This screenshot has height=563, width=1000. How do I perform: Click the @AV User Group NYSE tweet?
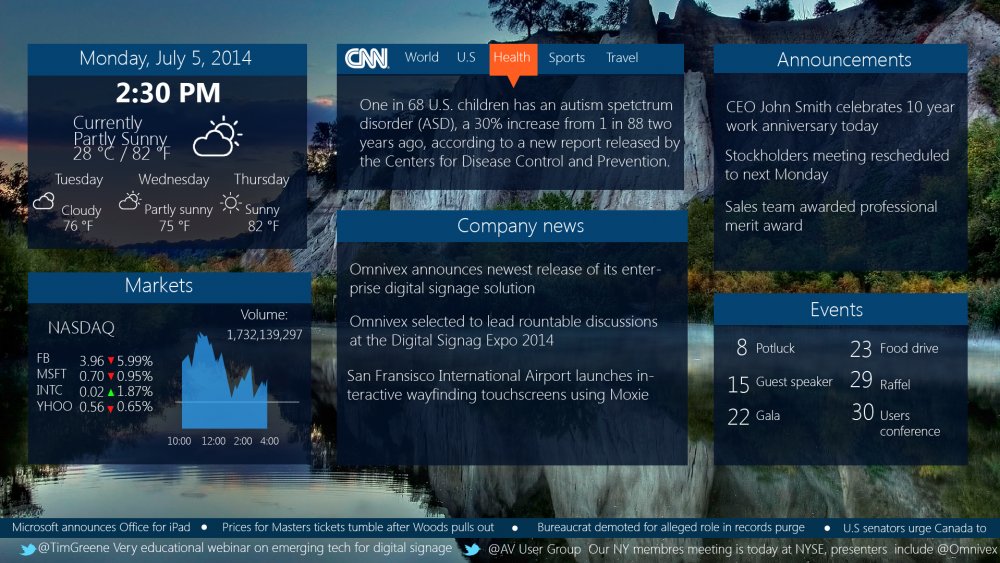(742, 549)
